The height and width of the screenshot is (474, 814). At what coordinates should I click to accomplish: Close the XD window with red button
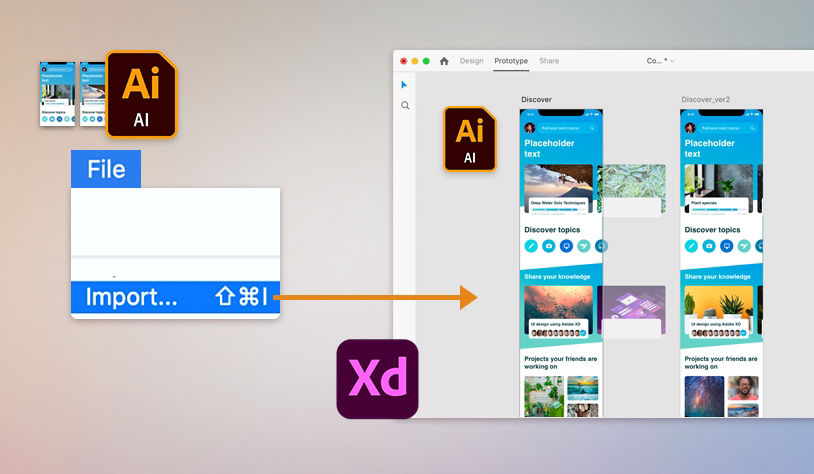(403, 61)
